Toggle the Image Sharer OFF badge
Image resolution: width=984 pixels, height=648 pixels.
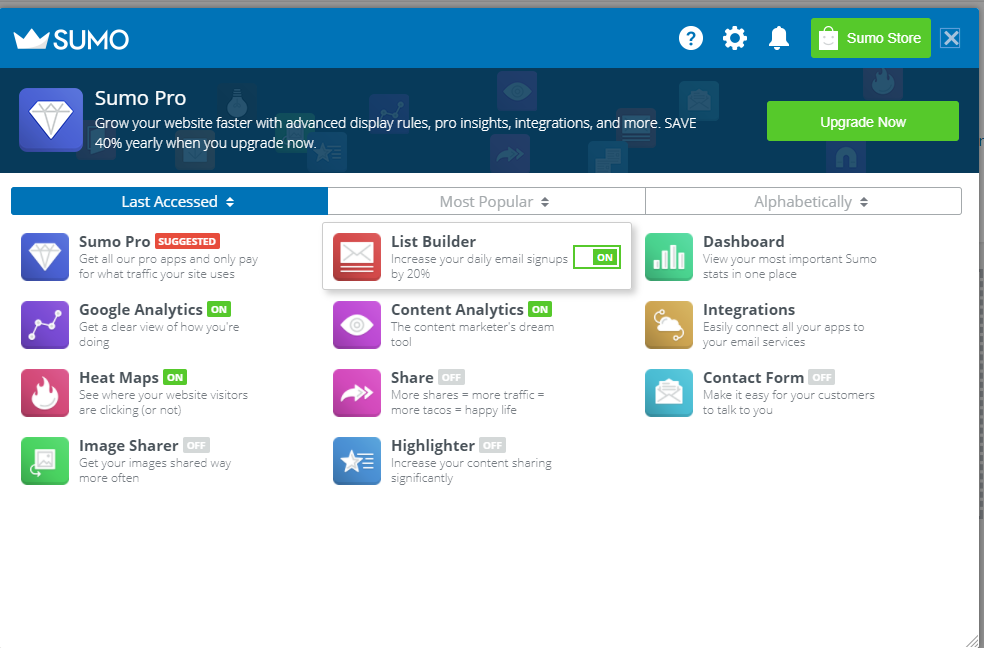coord(196,445)
